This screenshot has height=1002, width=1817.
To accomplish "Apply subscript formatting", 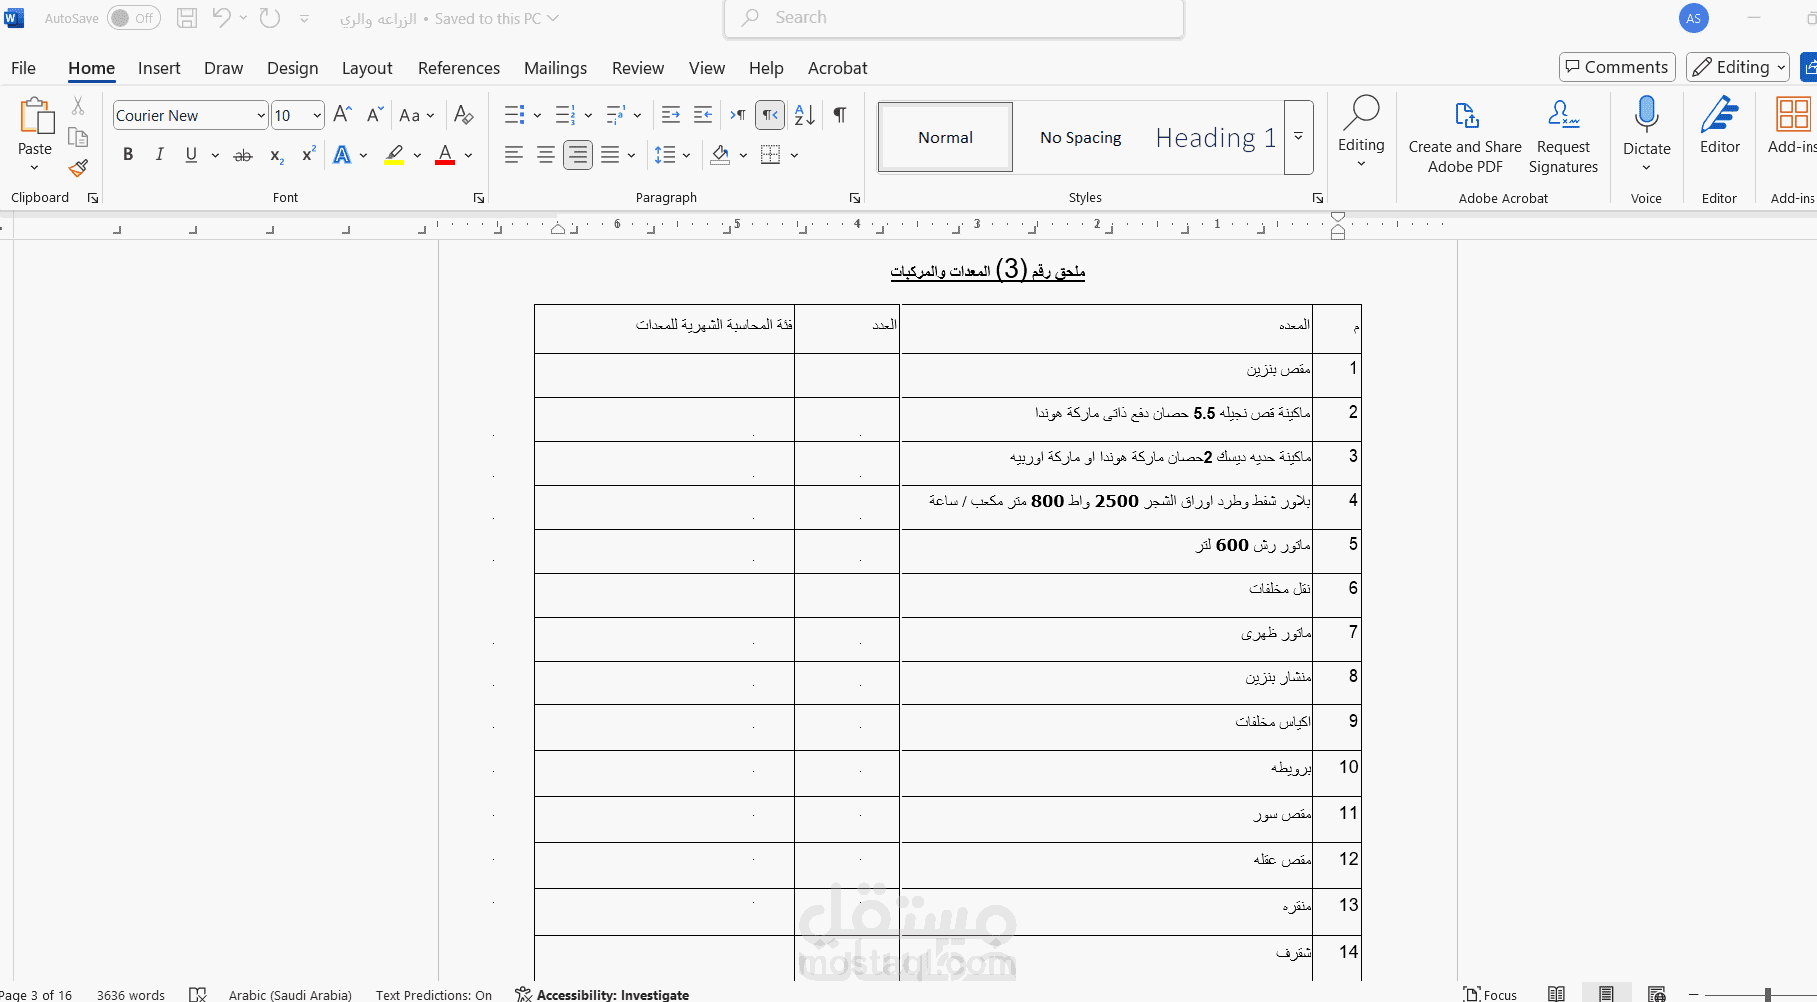I will (x=277, y=155).
